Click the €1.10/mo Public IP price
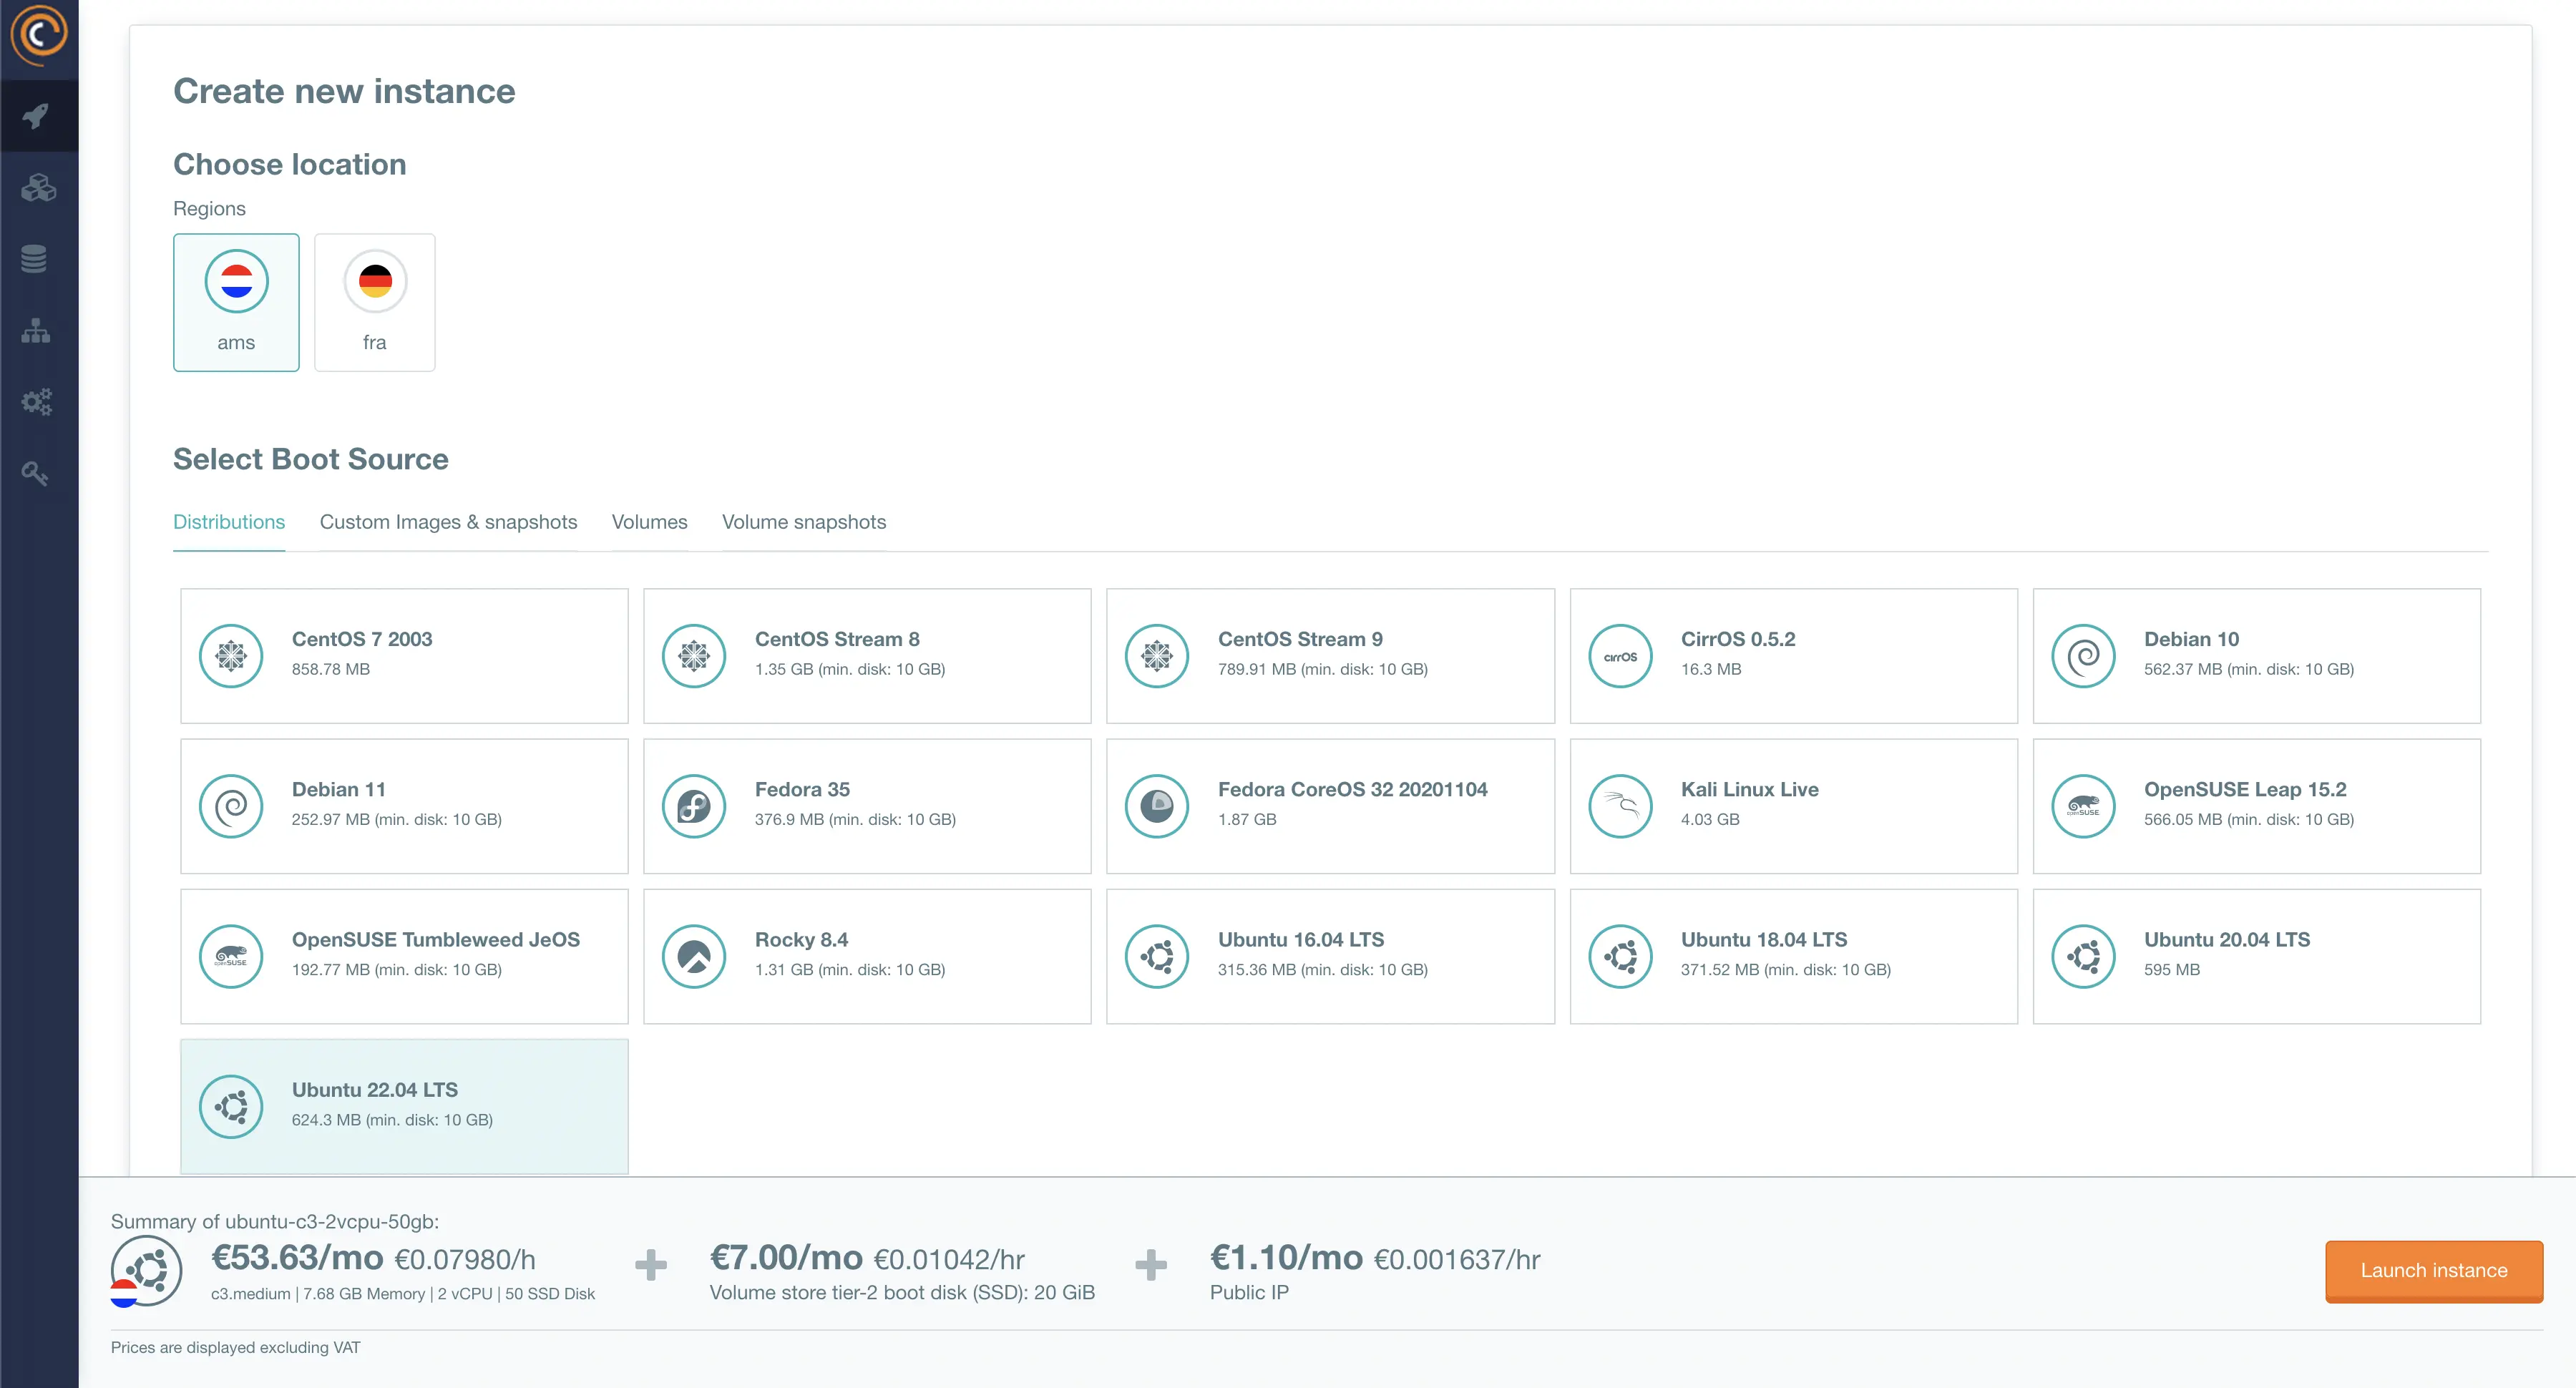 pyautogui.click(x=1286, y=1257)
